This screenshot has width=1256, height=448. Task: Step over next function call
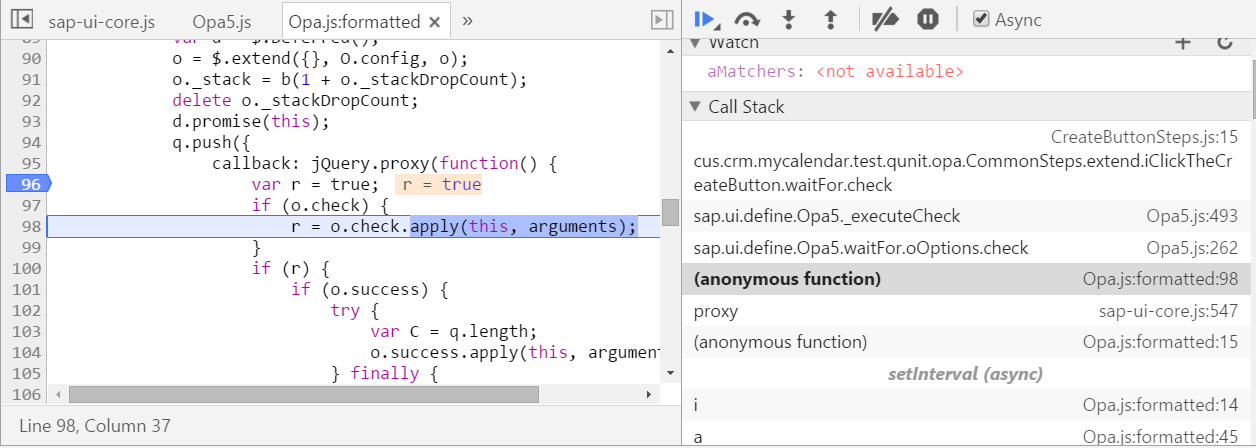point(747,19)
